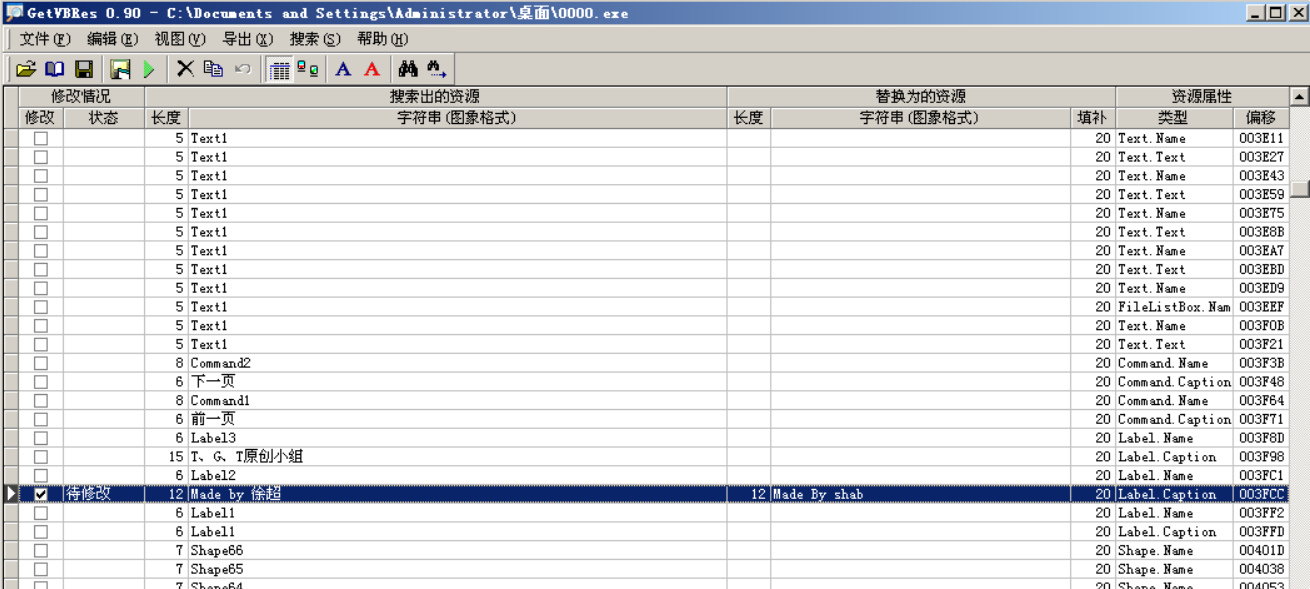1310x589 pixels.
Task: Click the binoculars search icon
Action: point(407,69)
